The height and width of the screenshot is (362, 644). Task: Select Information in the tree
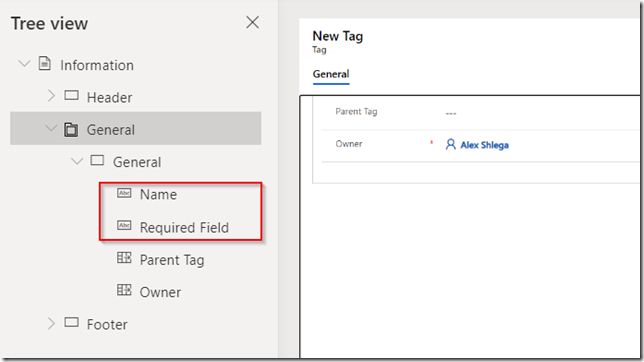(x=97, y=65)
